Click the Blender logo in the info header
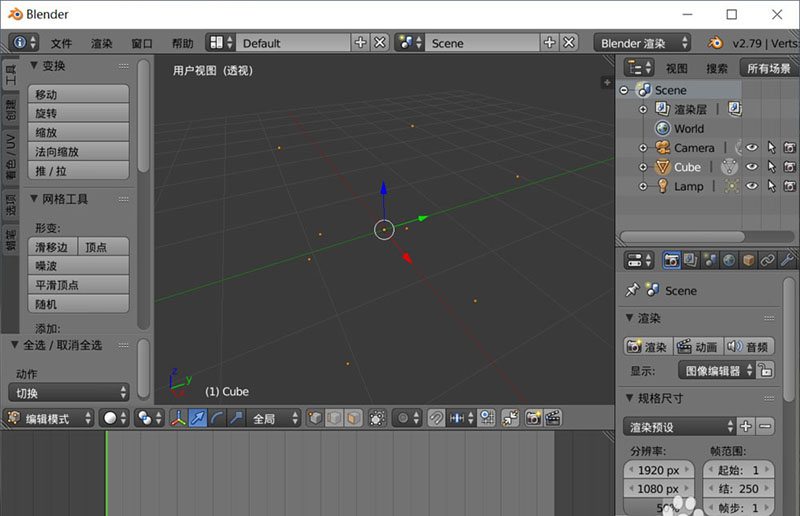Image resolution: width=800 pixels, height=516 pixels. (x=715, y=43)
